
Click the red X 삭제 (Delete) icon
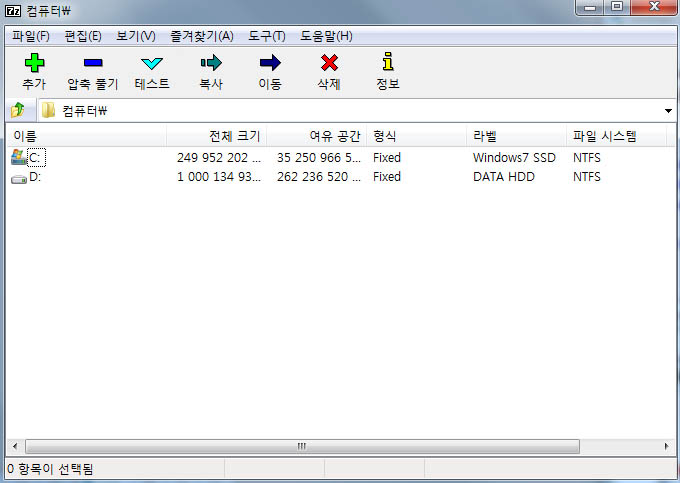(329, 63)
